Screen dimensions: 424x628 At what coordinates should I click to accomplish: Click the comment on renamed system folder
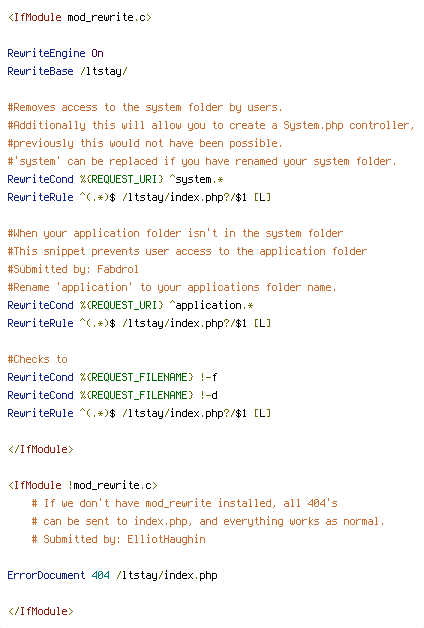(202, 161)
